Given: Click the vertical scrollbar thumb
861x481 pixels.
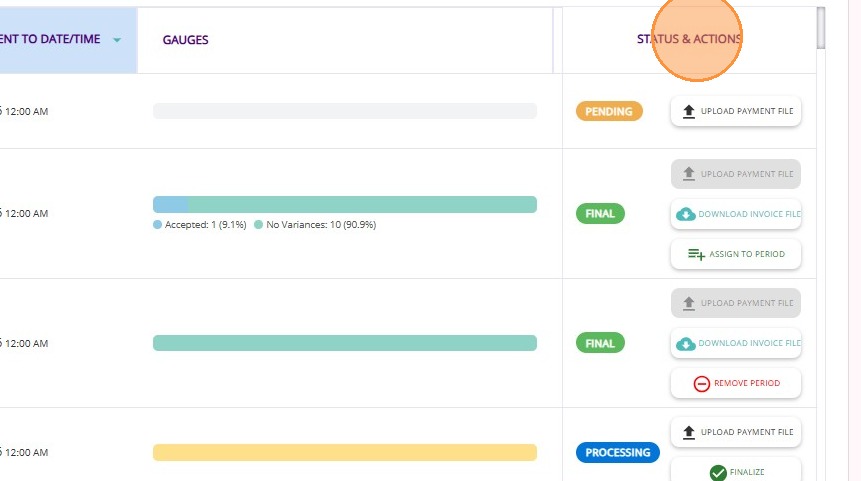Looking at the screenshot, I should [x=821, y=28].
